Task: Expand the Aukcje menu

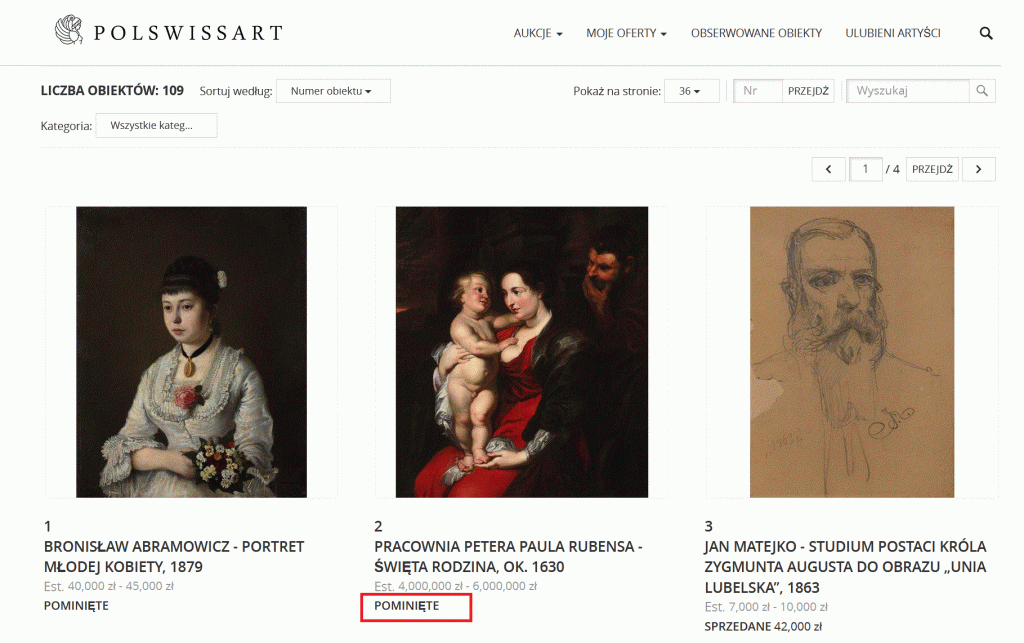Action: click(538, 33)
